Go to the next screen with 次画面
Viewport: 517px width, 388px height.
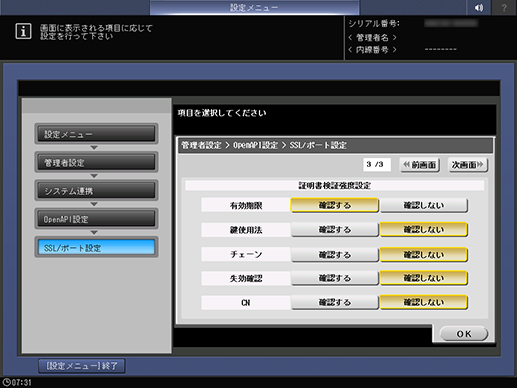(468, 165)
